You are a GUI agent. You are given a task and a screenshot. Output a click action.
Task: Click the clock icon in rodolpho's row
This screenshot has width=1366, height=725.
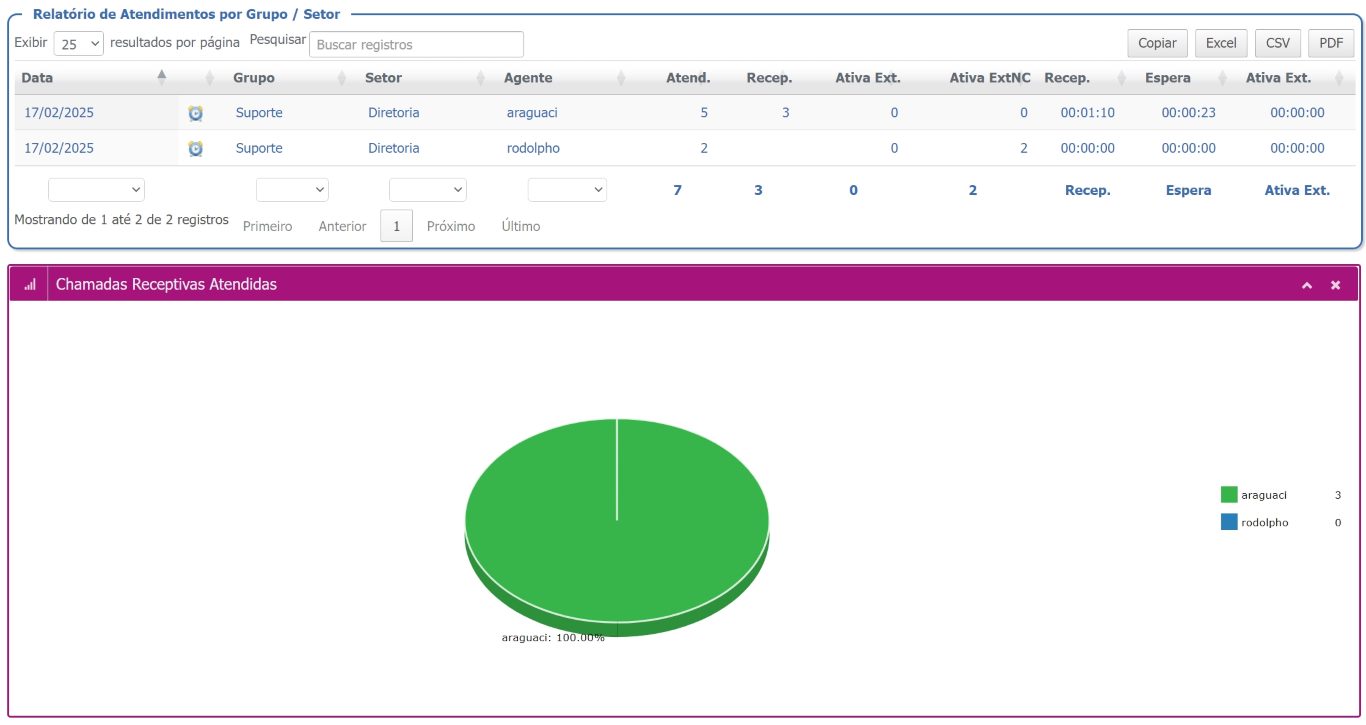pos(195,148)
